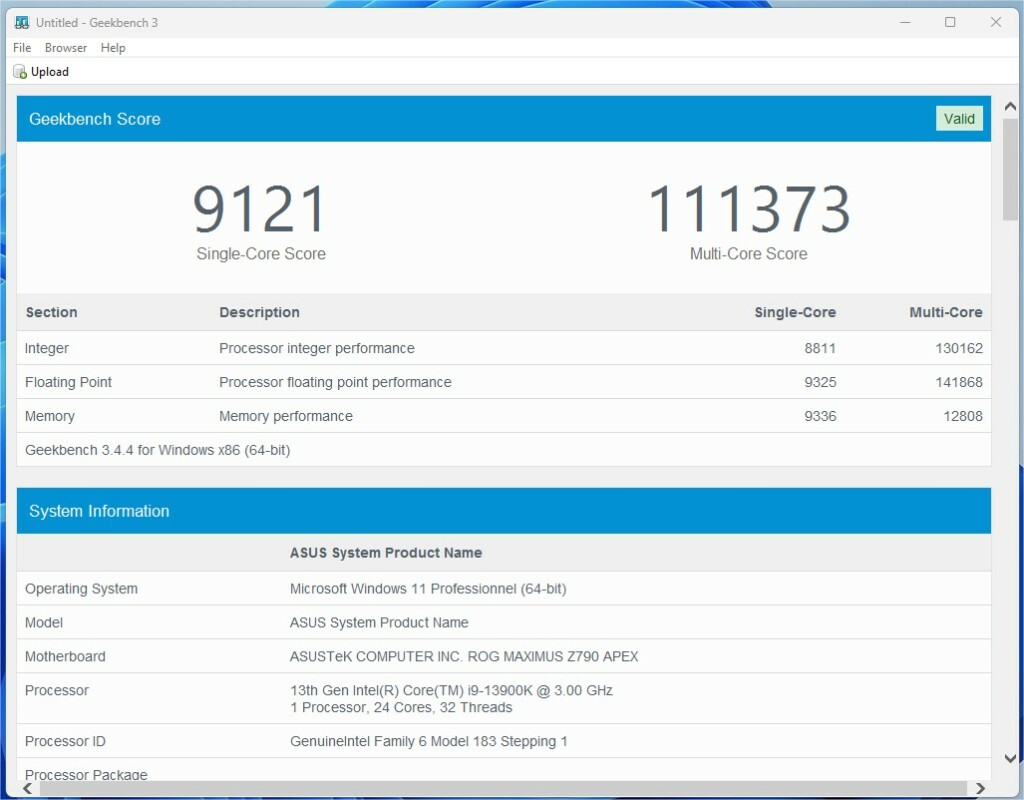Click Integer single-core value 8811
Screen dimensions: 1024x800
point(820,348)
